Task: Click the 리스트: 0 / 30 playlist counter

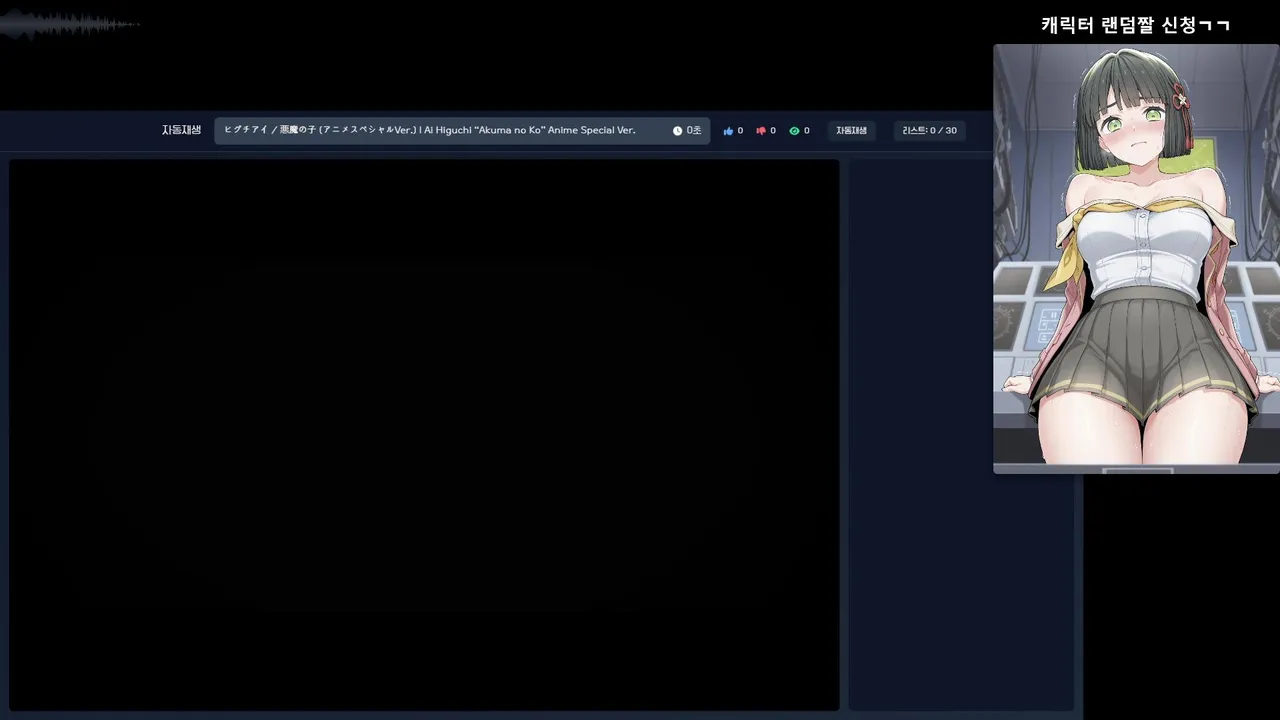Action: tap(929, 131)
